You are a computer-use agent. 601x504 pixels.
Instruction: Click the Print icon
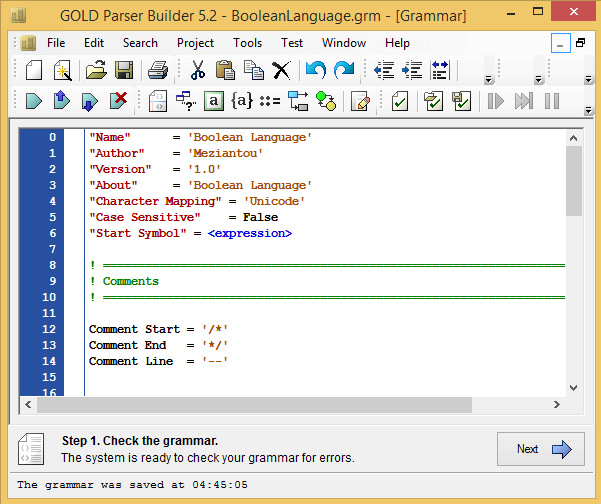pyautogui.click(x=158, y=70)
